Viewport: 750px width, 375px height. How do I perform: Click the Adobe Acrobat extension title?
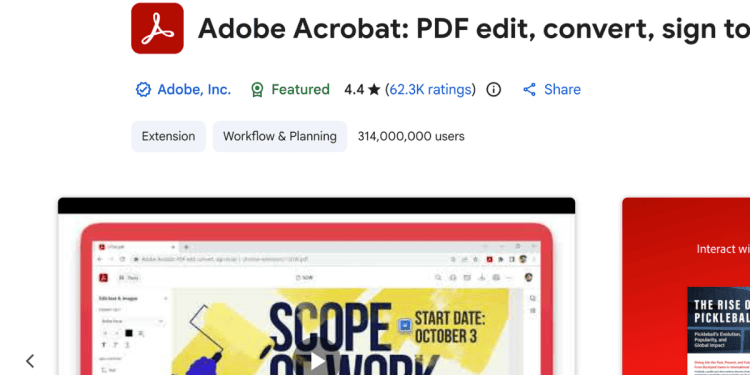click(474, 29)
